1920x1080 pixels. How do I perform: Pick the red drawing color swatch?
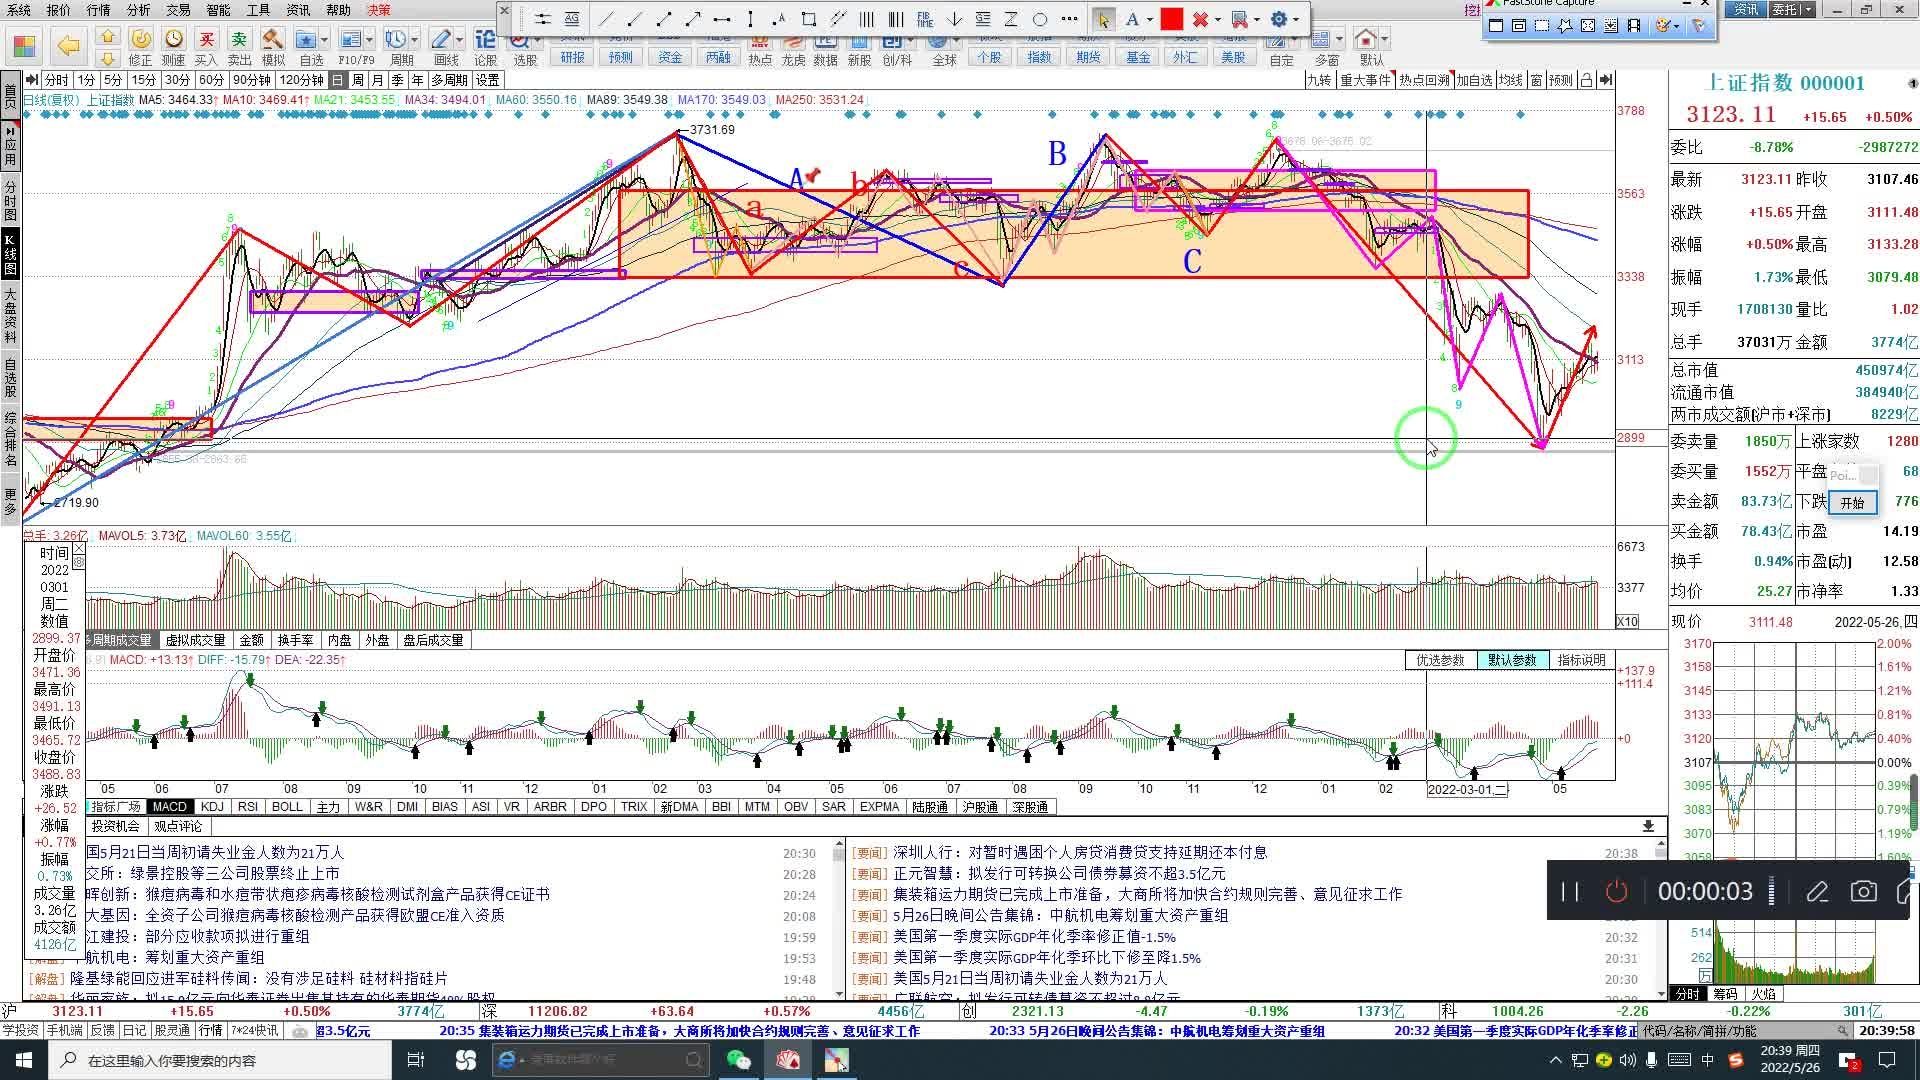(x=1171, y=19)
